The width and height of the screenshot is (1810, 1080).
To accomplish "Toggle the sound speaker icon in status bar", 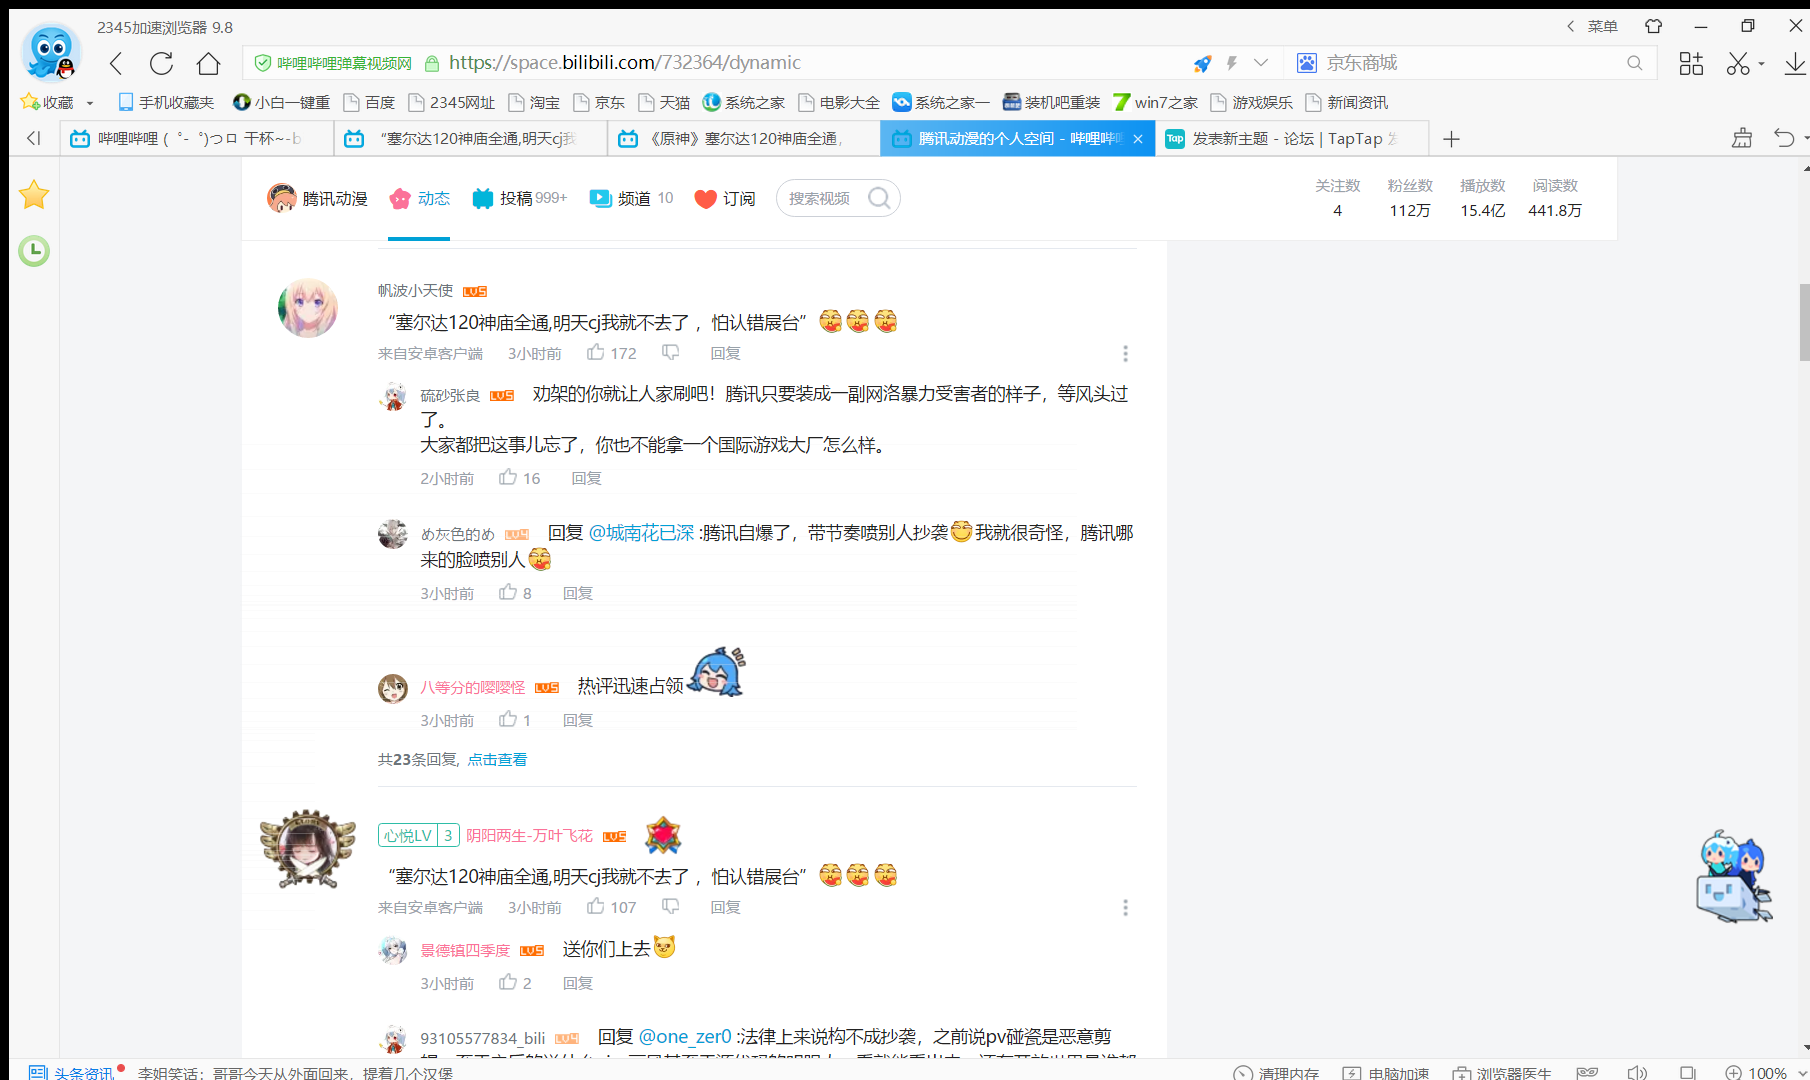I will 1637,1072.
